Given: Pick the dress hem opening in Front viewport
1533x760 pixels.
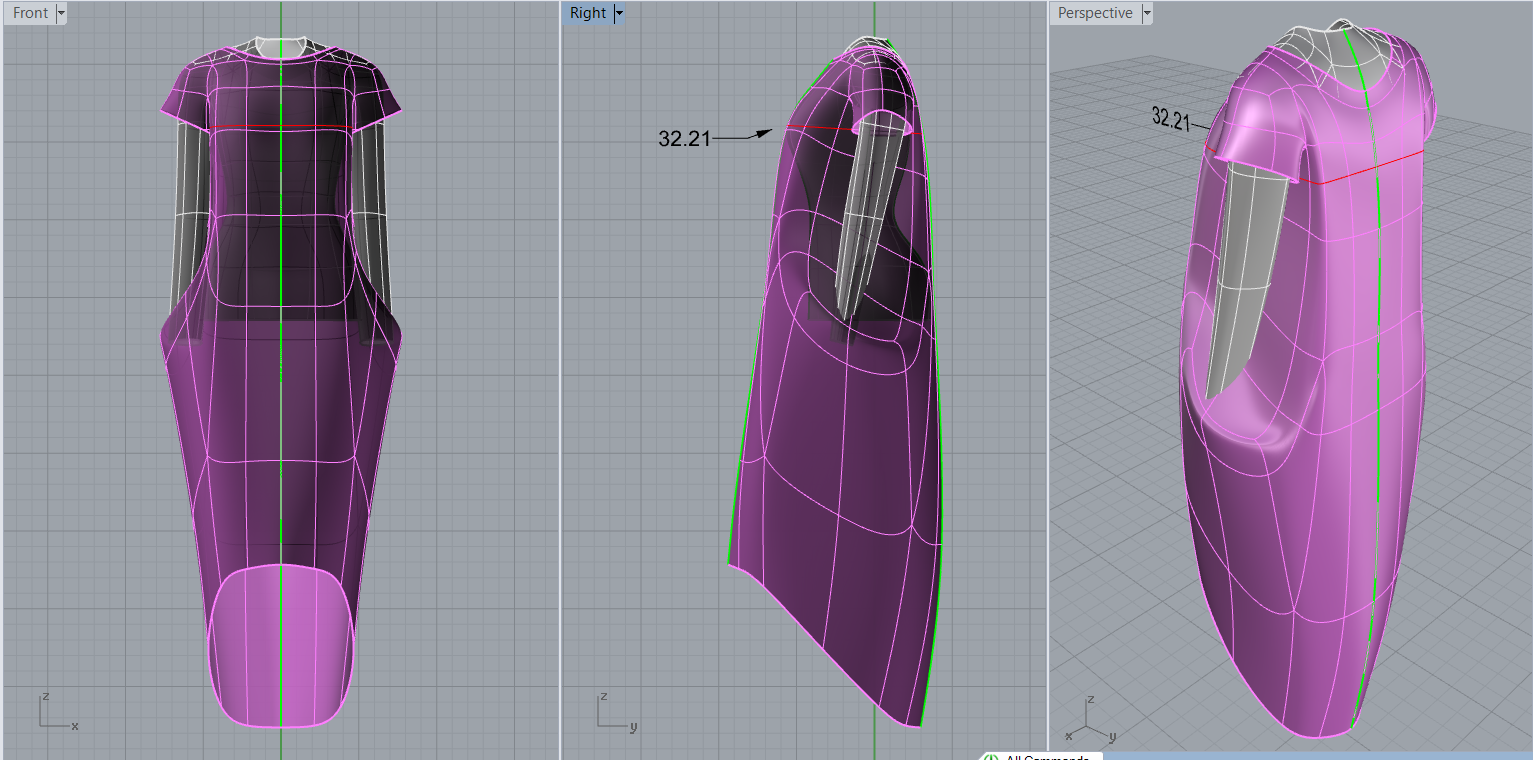Looking at the screenshot, I should tap(281, 645).
